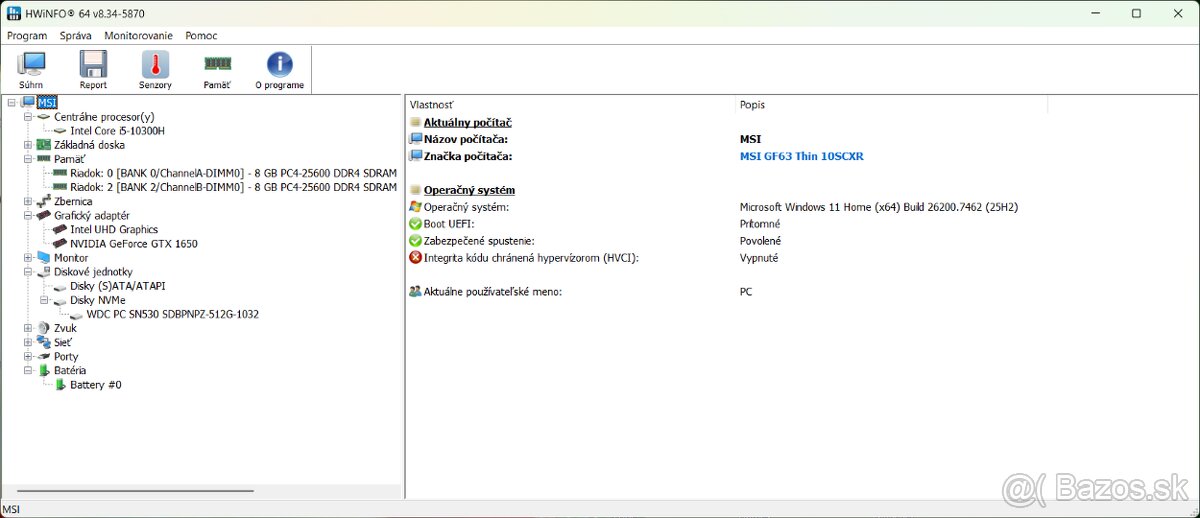This screenshot has width=1200, height=518.
Task: Click the ports icon beside Porty
Action: click(44, 356)
